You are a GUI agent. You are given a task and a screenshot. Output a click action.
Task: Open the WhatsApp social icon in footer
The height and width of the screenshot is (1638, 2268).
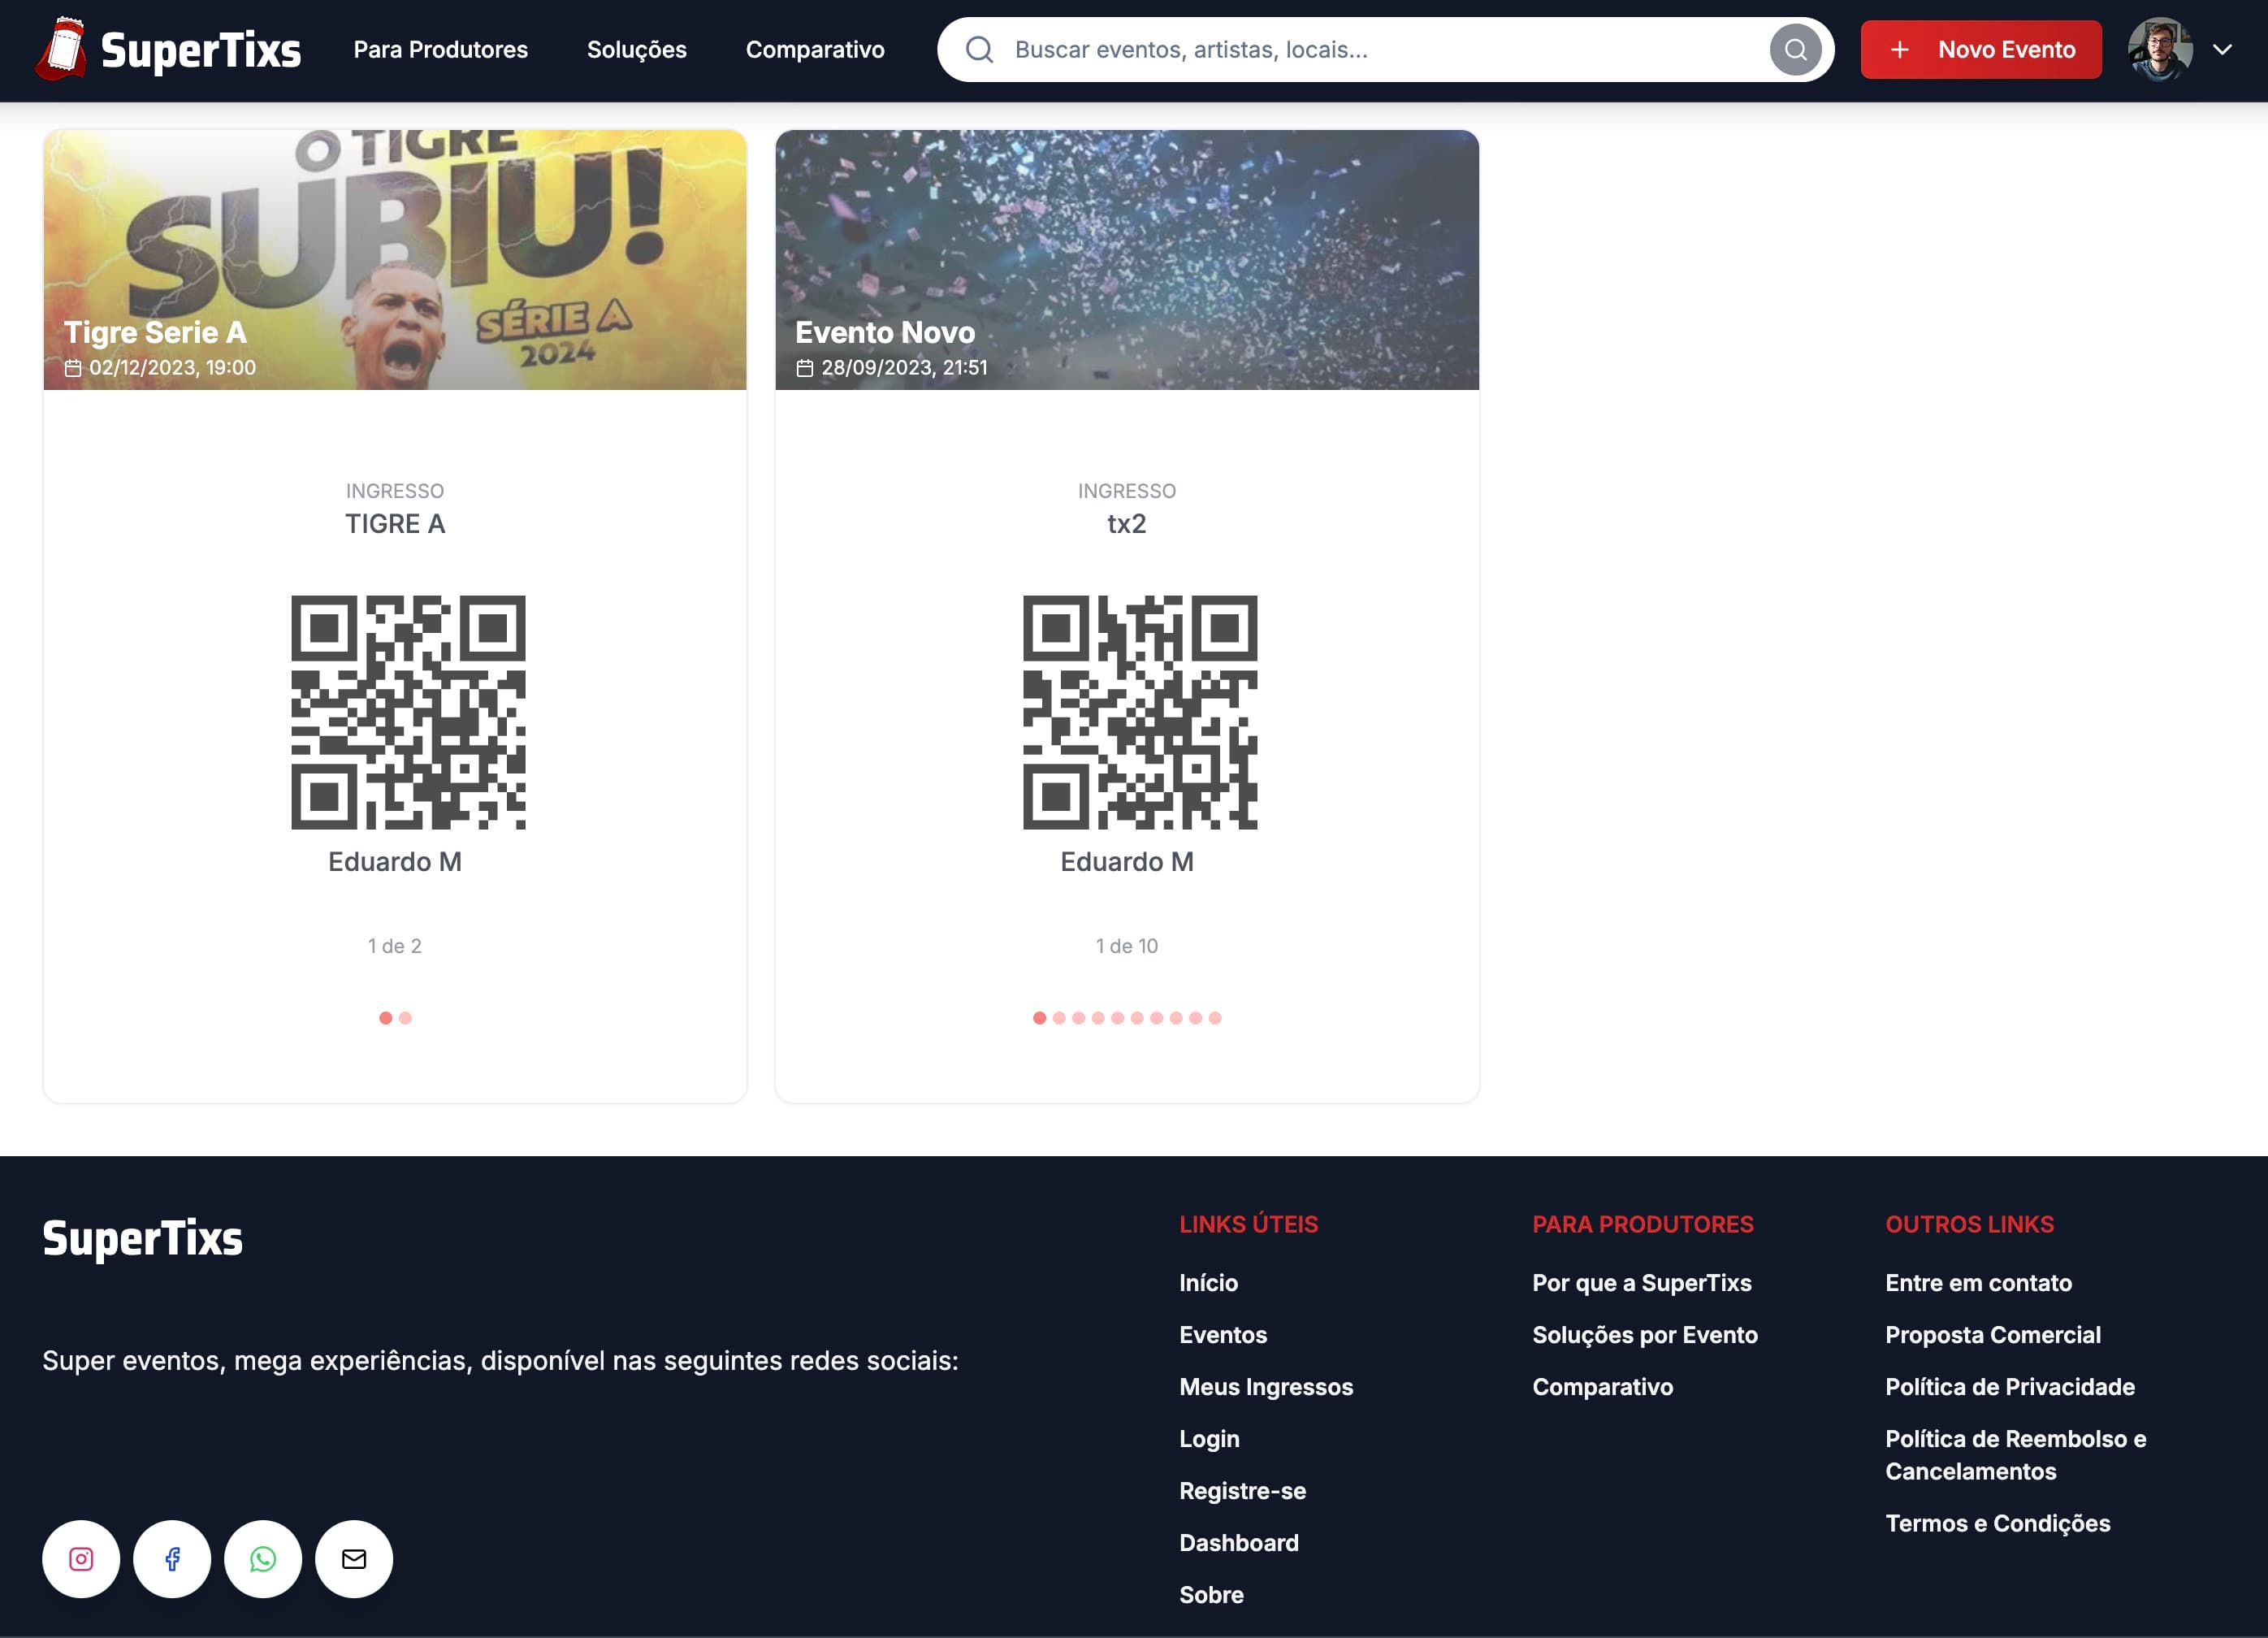(263, 1558)
